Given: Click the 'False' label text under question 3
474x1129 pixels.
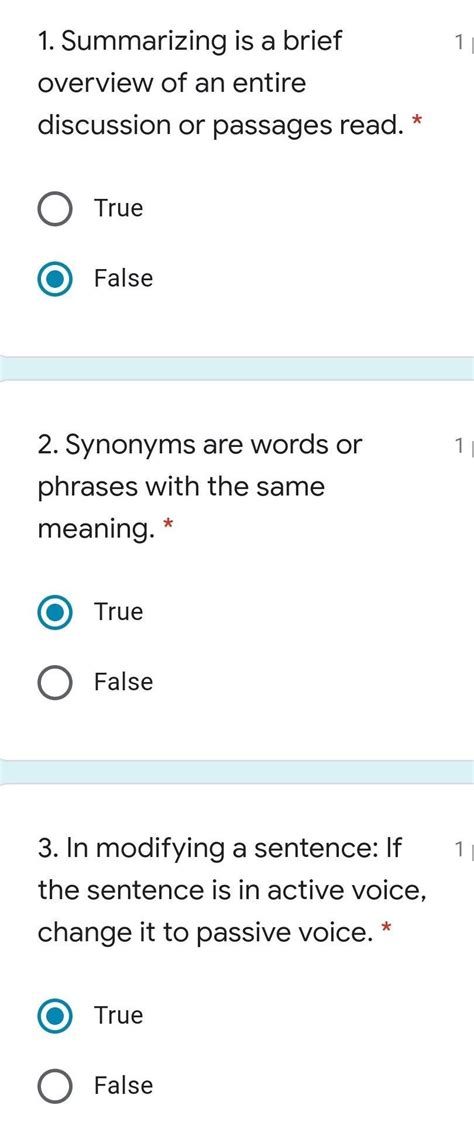Looking at the screenshot, I should click(124, 1085).
